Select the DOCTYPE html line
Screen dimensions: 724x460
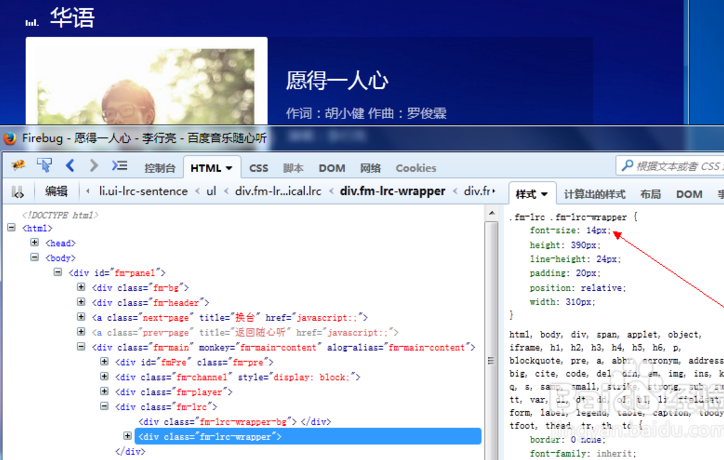point(60,215)
